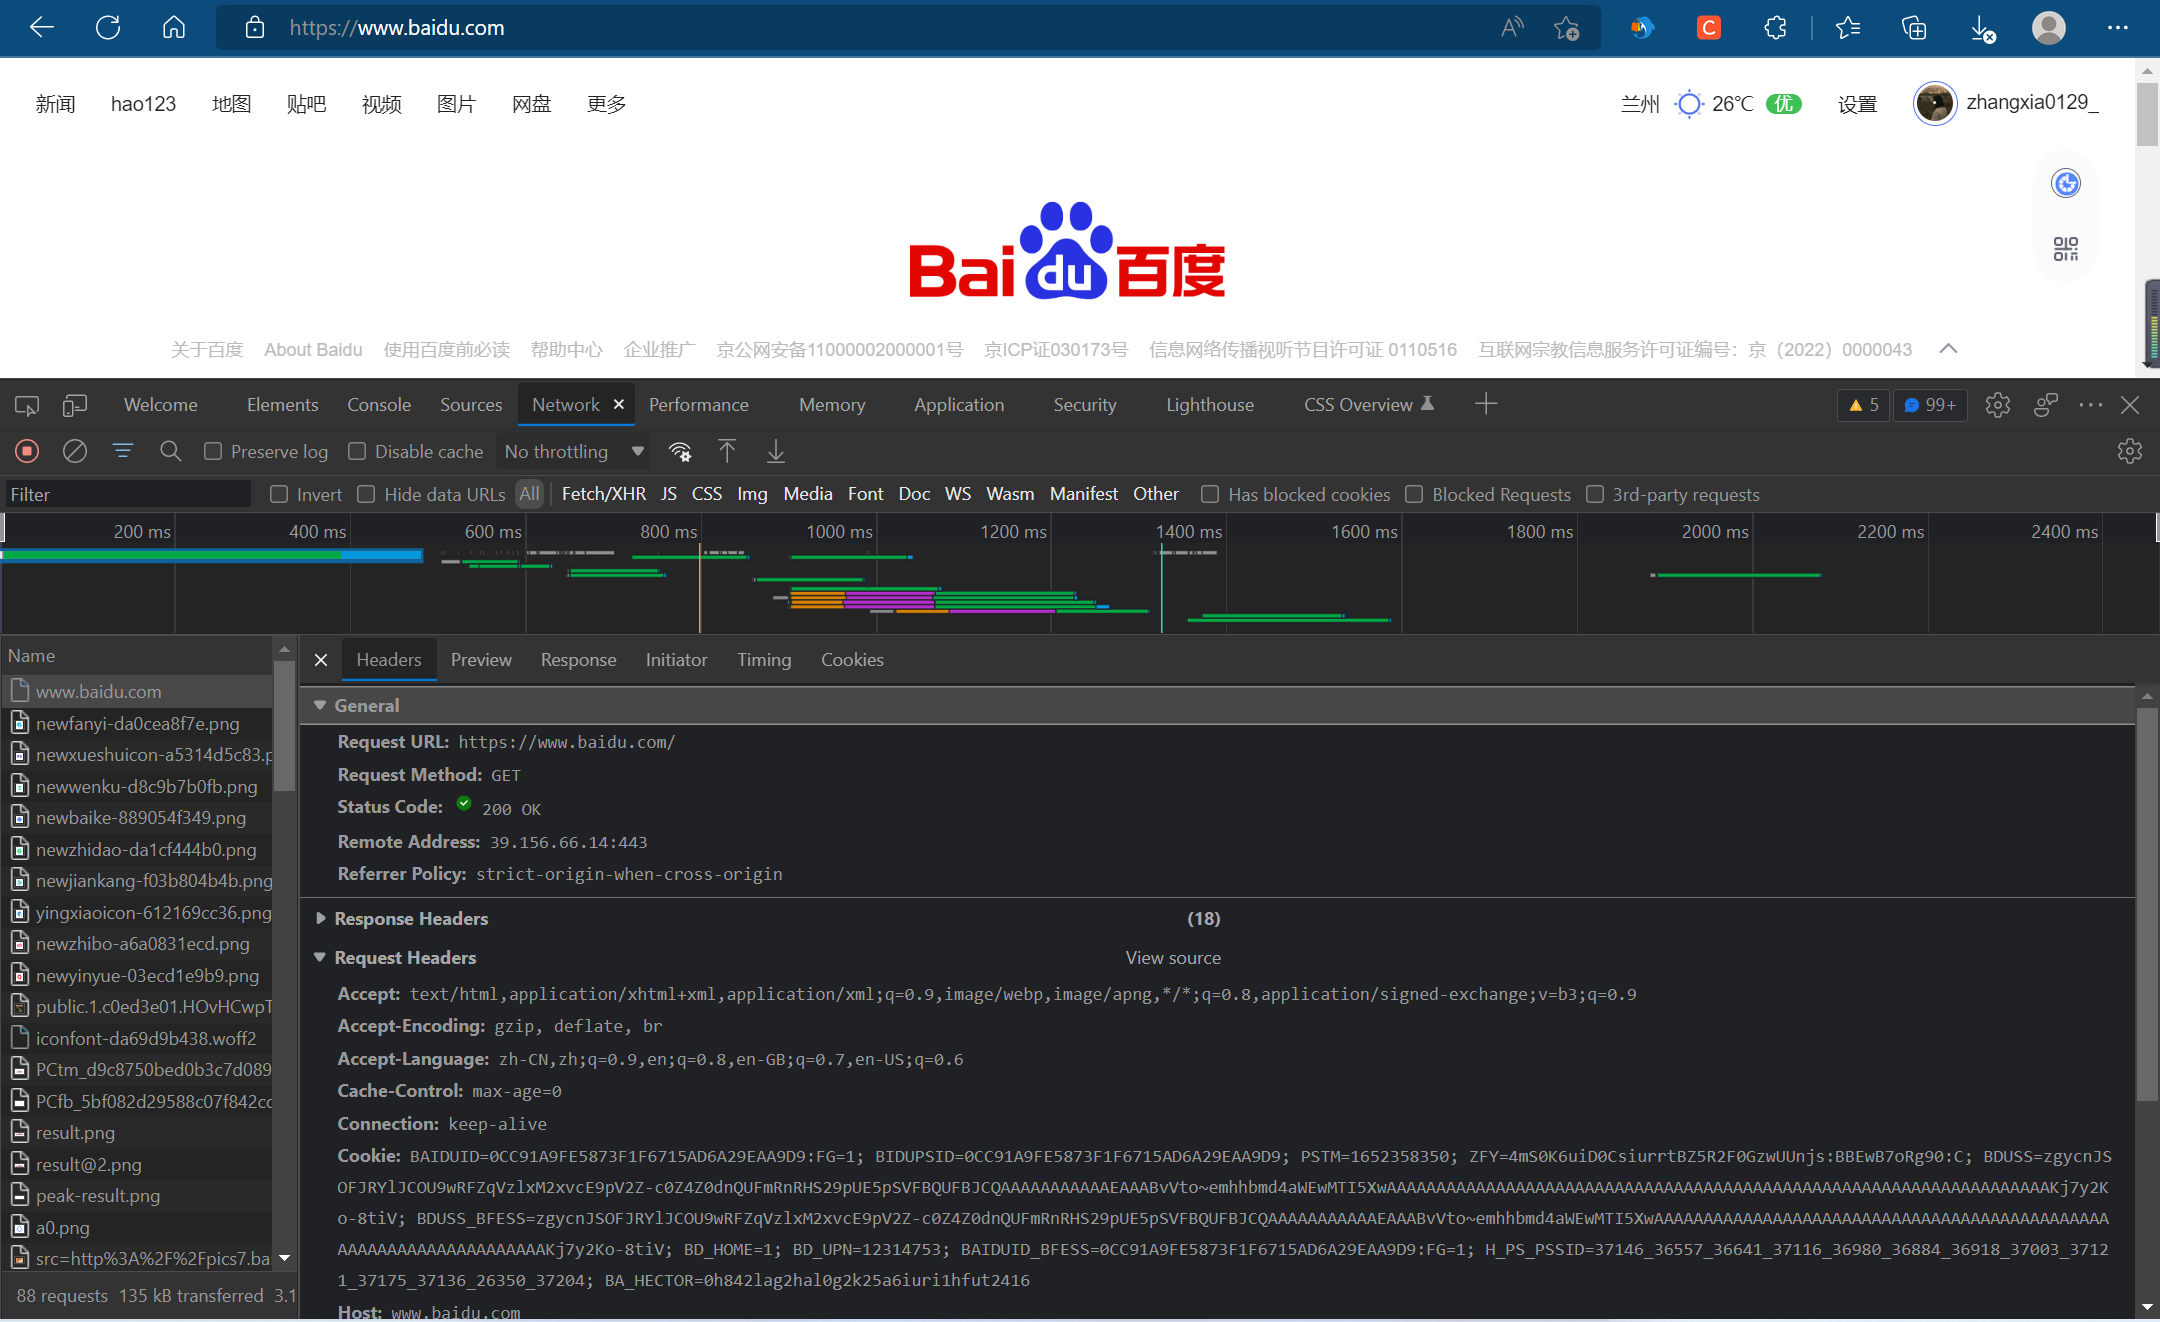Toggle the Invert filter checkbox
The image size is (2160, 1322).
[x=279, y=495]
